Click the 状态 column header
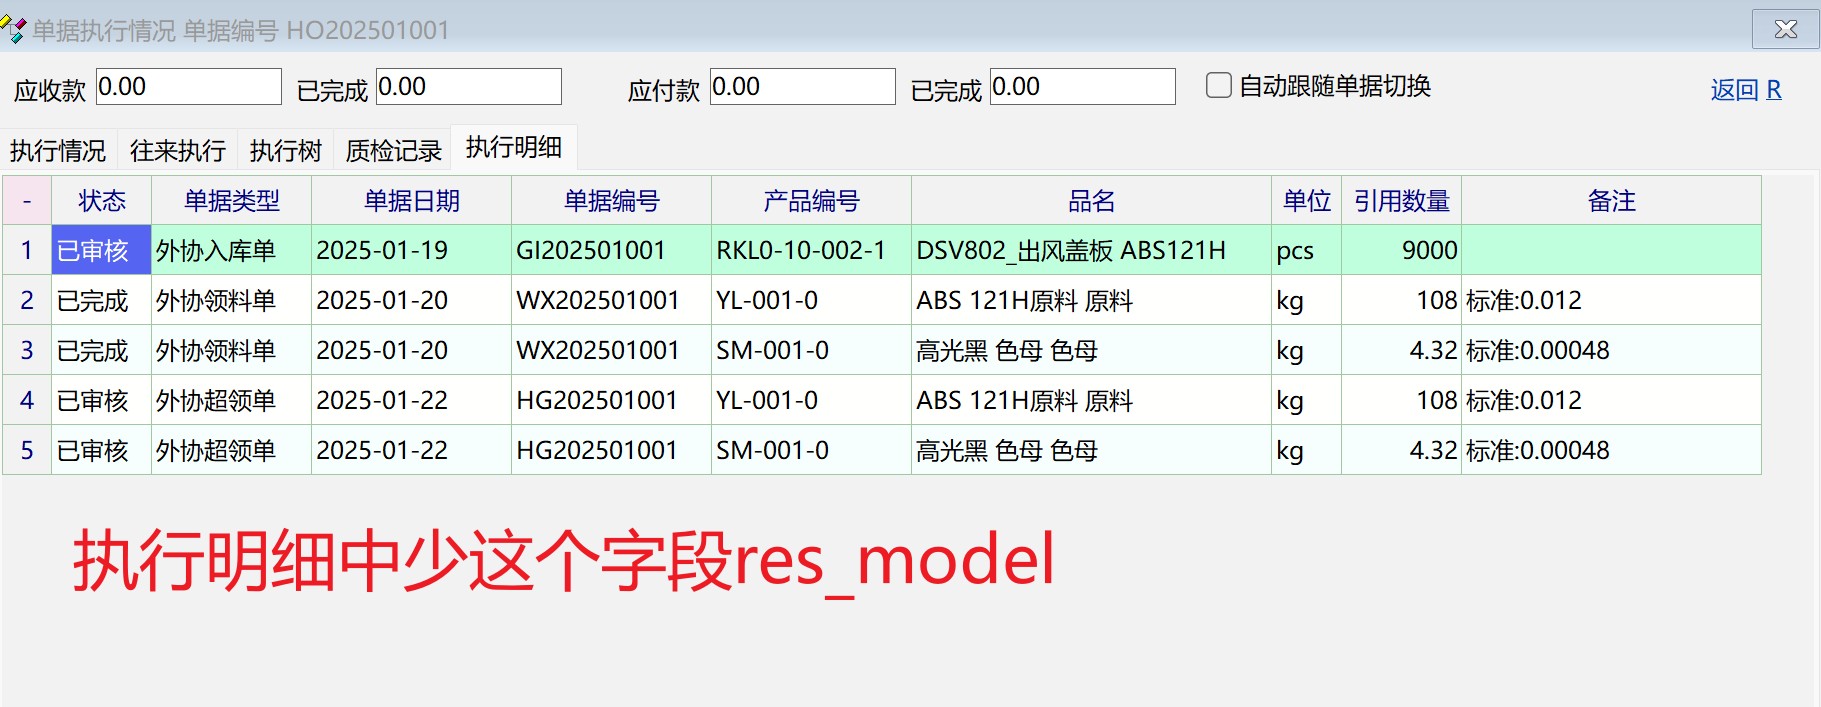This screenshot has width=1821, height=707. tap(101, 201)
